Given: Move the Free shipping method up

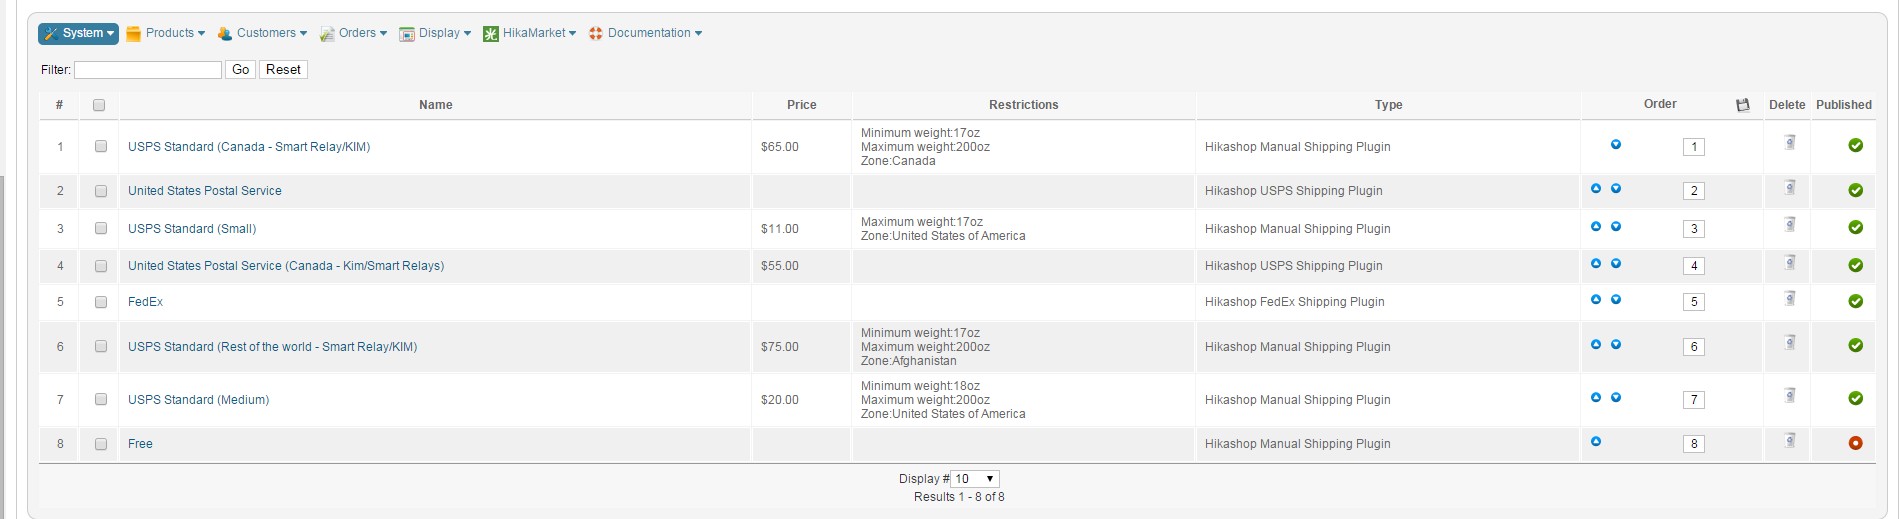Looking at the screenshot, I should [1596, 442].
